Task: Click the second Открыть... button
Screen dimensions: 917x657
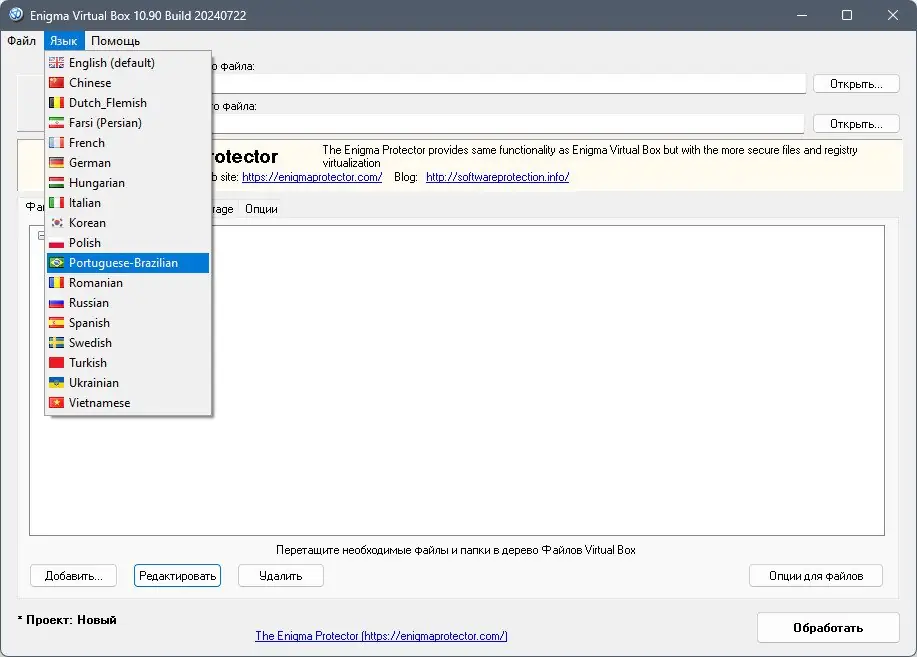Action: 856,123
